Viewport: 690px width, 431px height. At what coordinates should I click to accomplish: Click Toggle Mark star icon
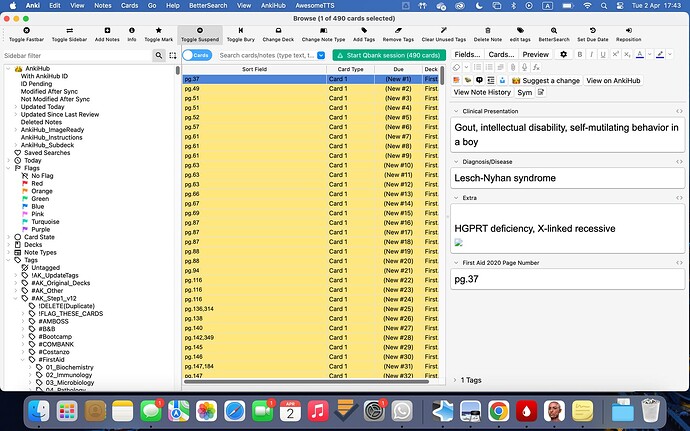tap(158, 30)
